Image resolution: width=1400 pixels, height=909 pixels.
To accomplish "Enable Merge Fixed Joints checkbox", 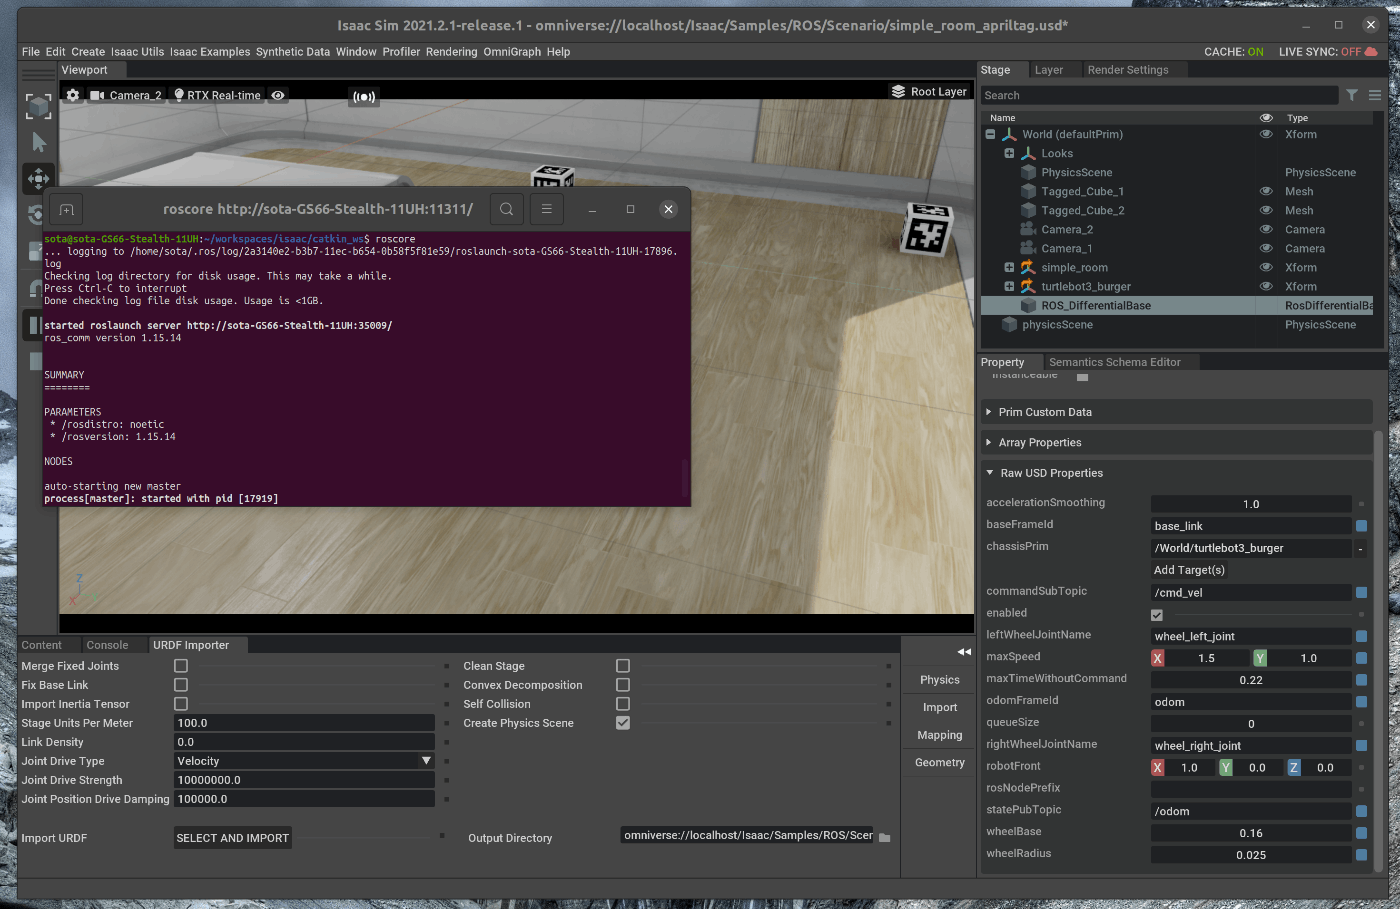I will point(181,666).
